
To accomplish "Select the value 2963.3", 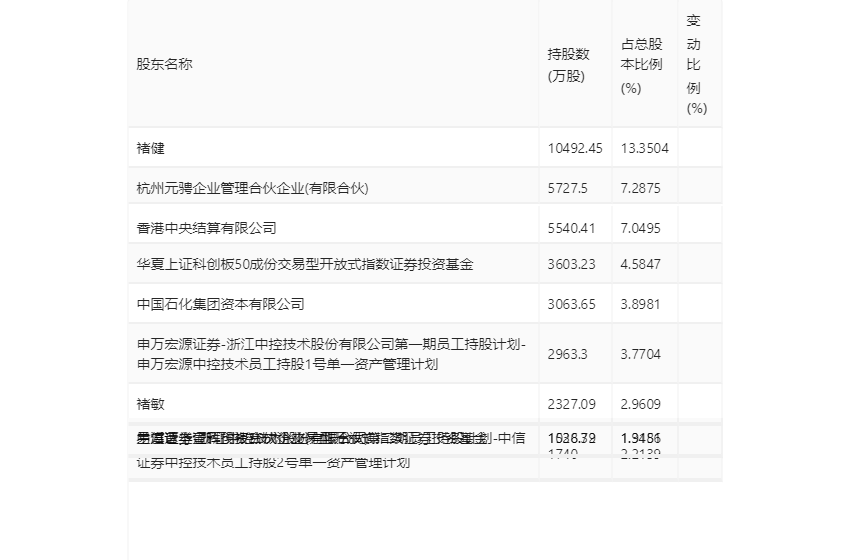I will click(567, 354).
